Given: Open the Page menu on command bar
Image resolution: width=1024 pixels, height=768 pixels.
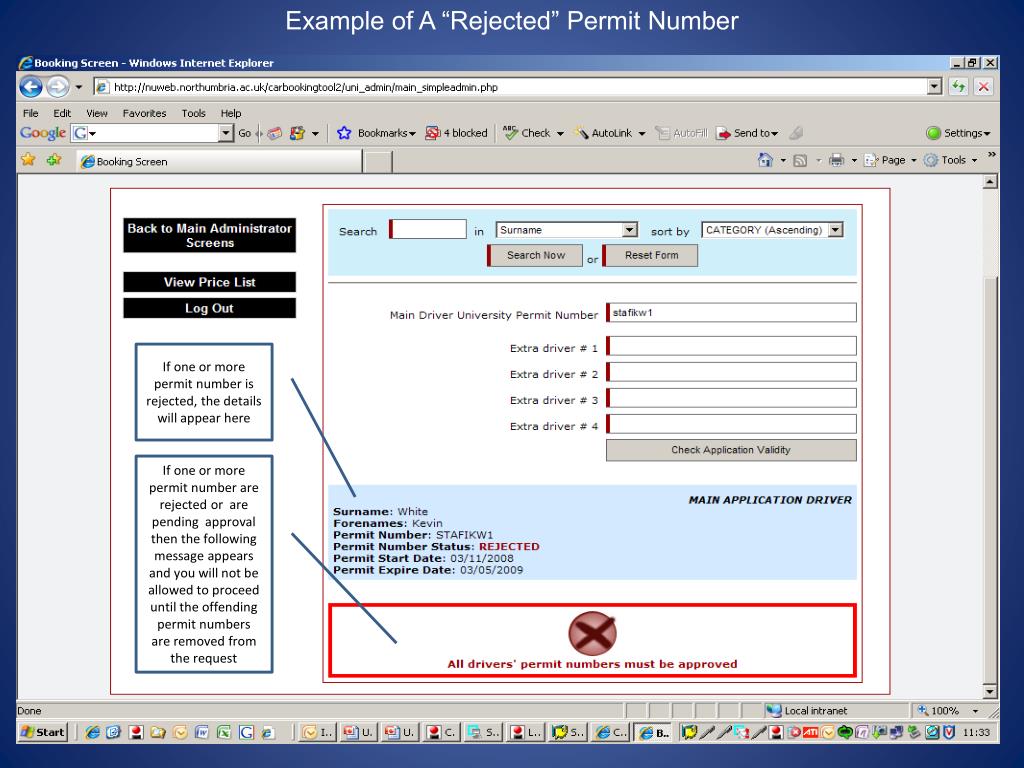Looking at the screenshot, I should point(890,160).
